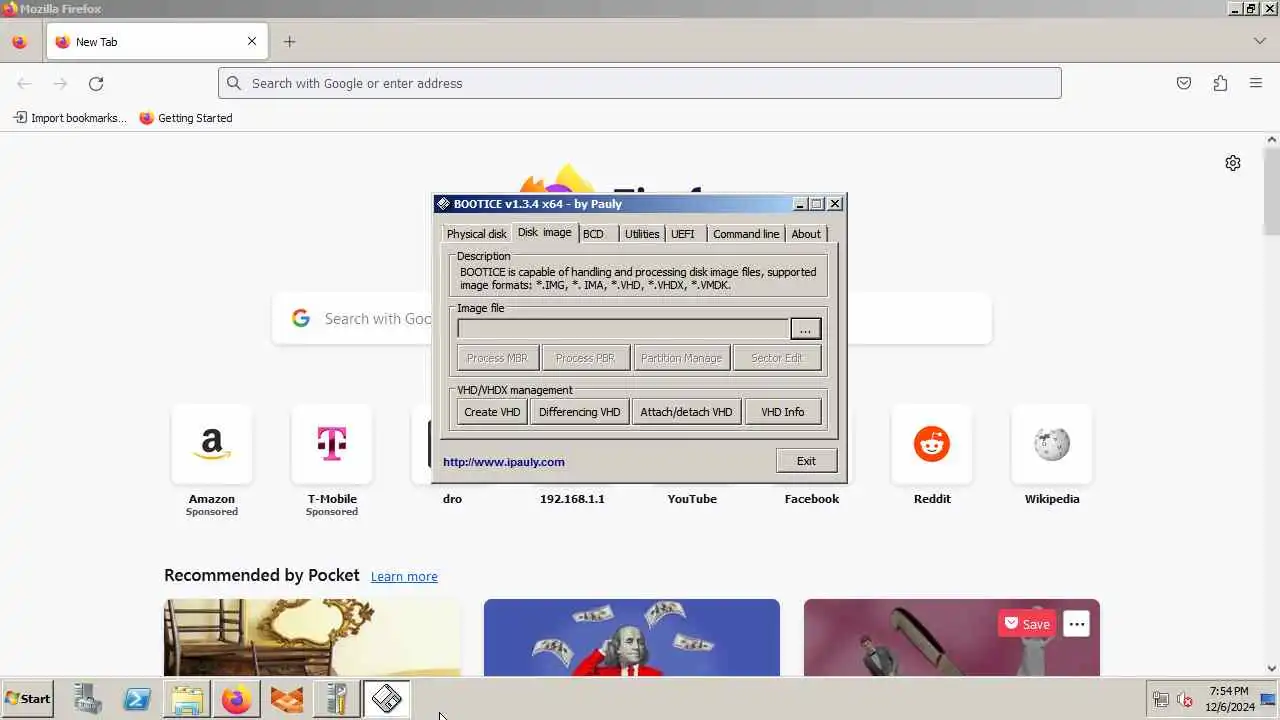
Task: Click the BOOTICE title bar diamond icon
Action: [443, 204]
